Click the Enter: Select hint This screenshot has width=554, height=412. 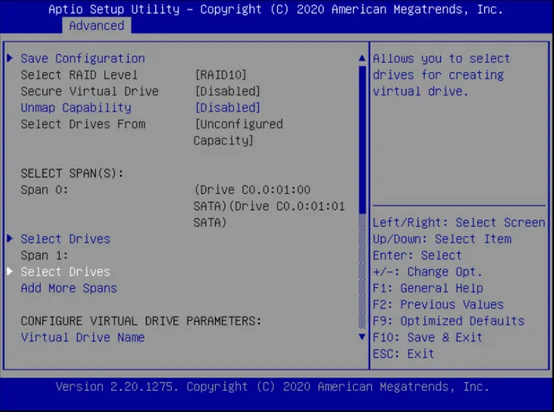(x=417, y=255)
